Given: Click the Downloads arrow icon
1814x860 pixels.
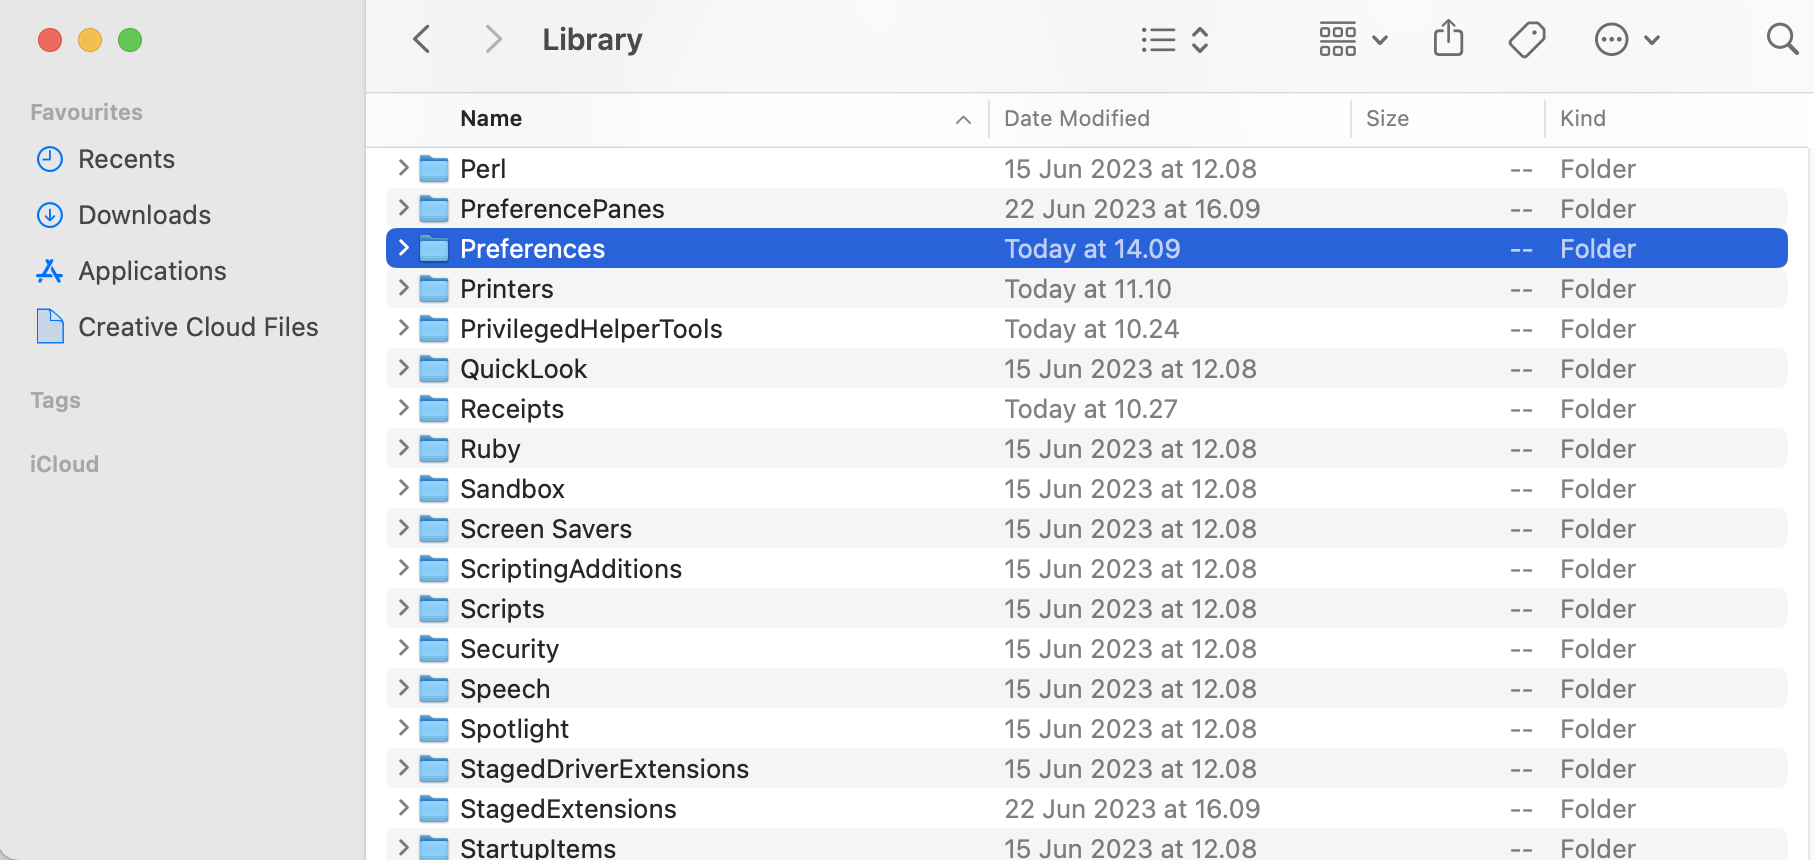Looking at the screenshot, I should tap(50, 215).
